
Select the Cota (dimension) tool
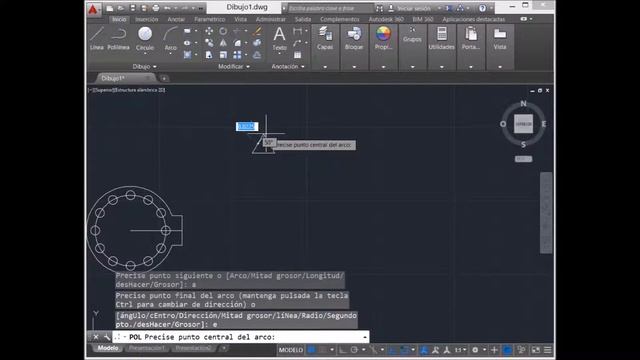pos(298,31)
